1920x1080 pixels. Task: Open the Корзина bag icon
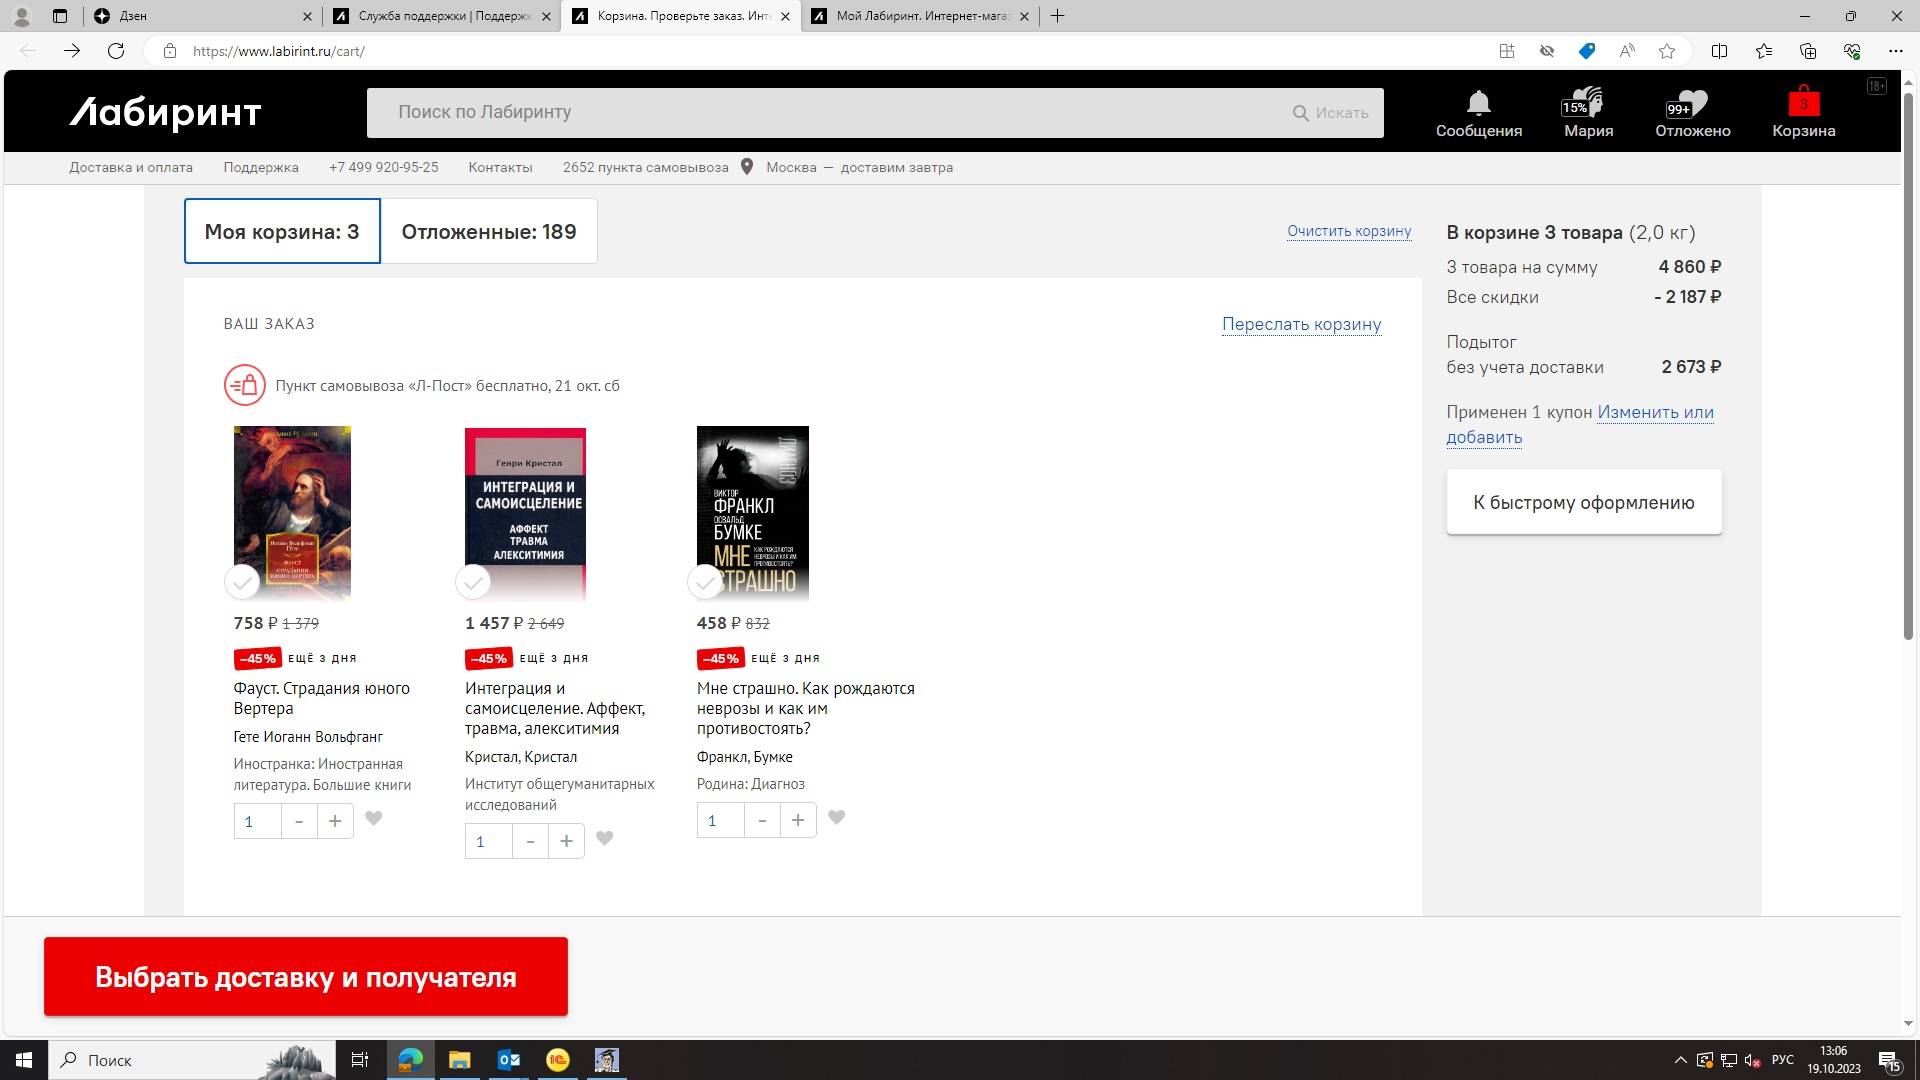[x=1803, y=101]
